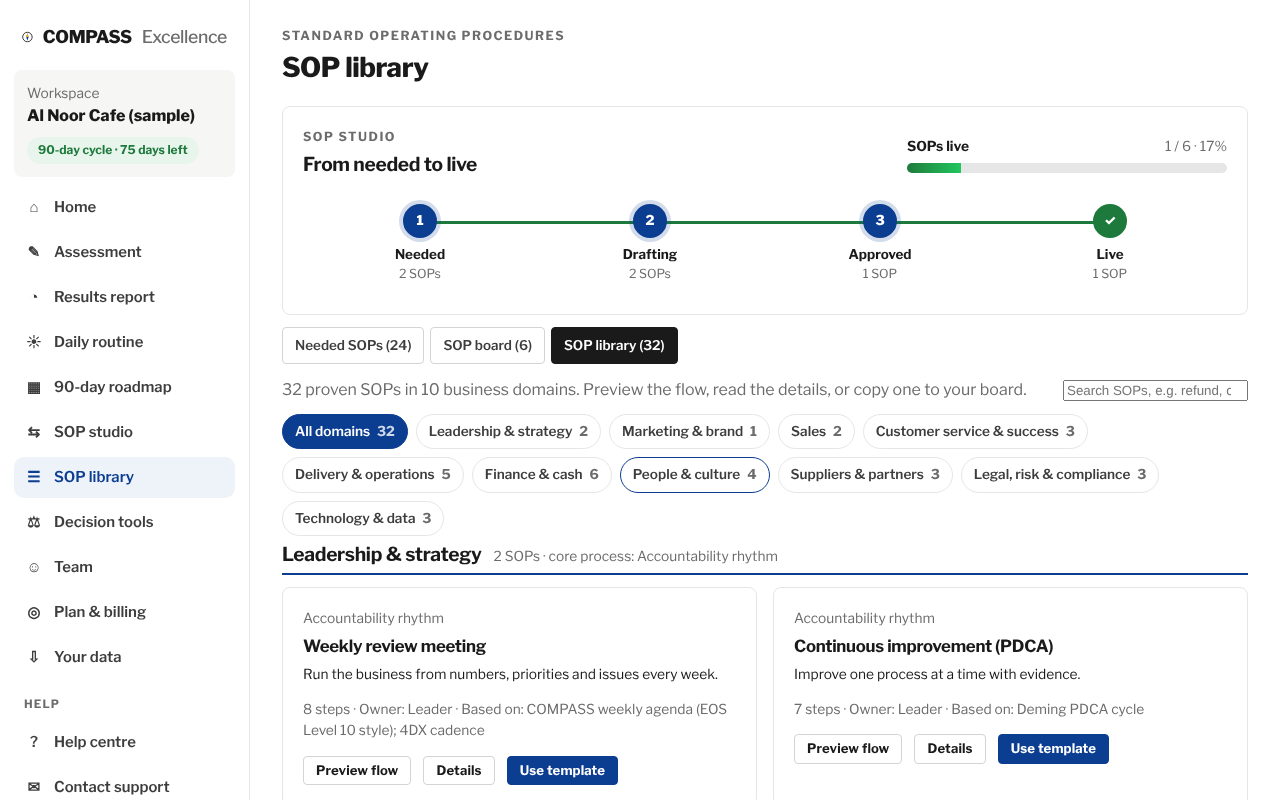Click the Your data download icon
The width and height of the screenshot is (1280, 800).
34,657
